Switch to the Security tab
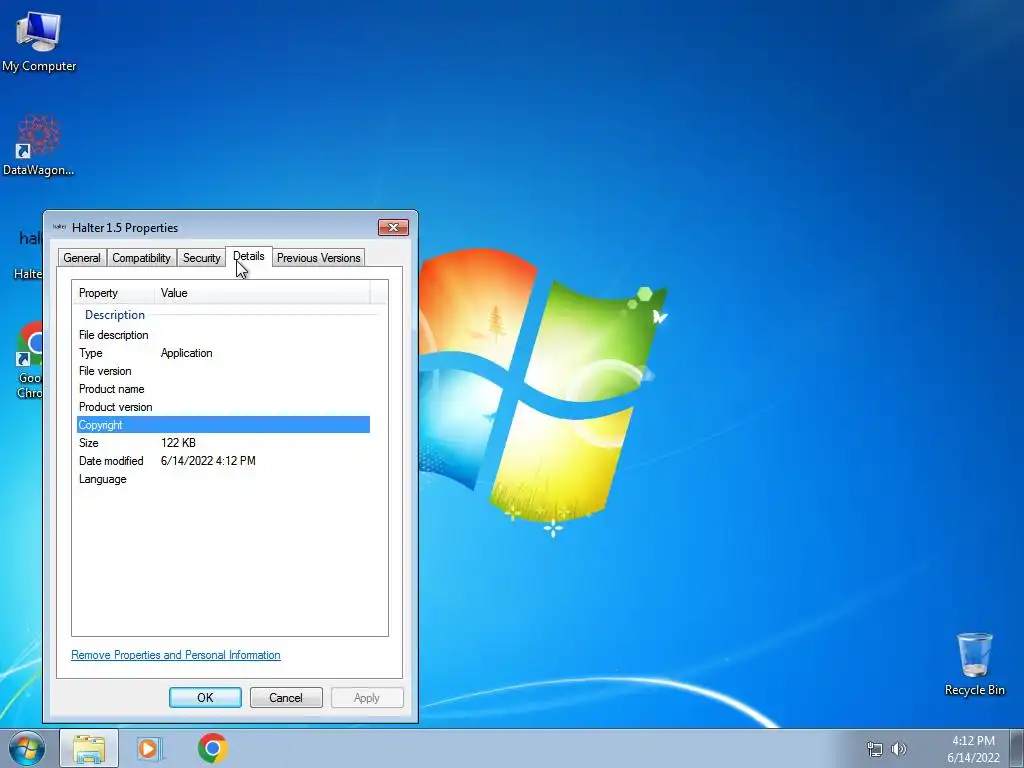The width and height of the screenshot is (1024, 768). (x=201, y=258)
